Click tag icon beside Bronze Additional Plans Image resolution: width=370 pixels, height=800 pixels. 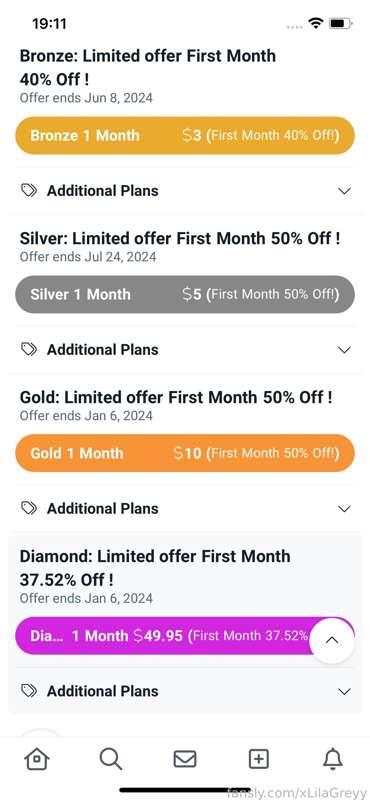click(x=29, y=190)
